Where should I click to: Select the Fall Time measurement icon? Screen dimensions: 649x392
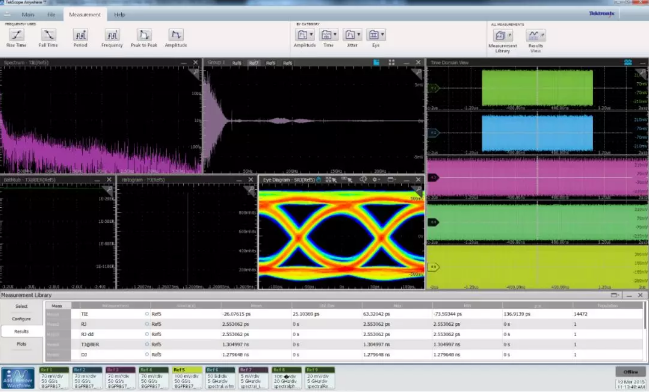[x=48, y=35]
